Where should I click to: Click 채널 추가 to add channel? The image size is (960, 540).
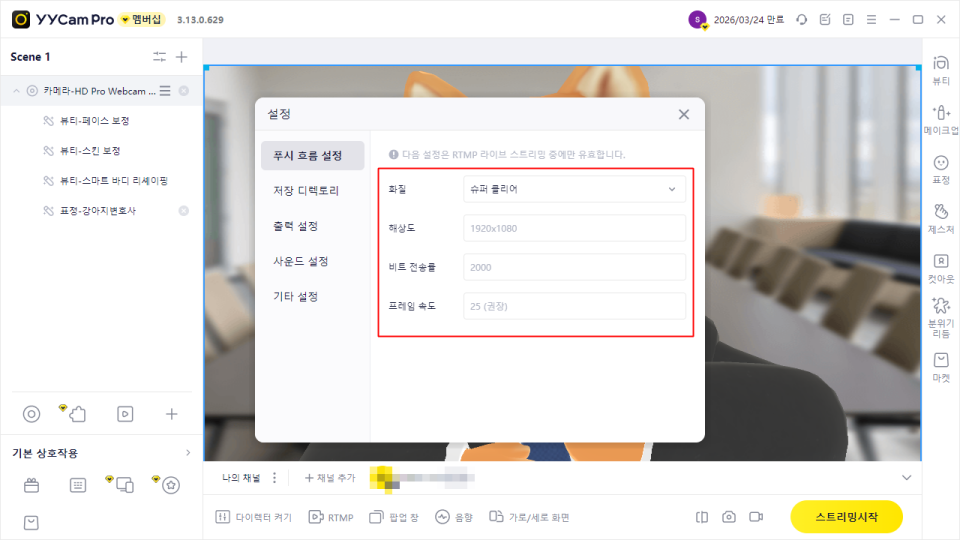coord(330,478)
